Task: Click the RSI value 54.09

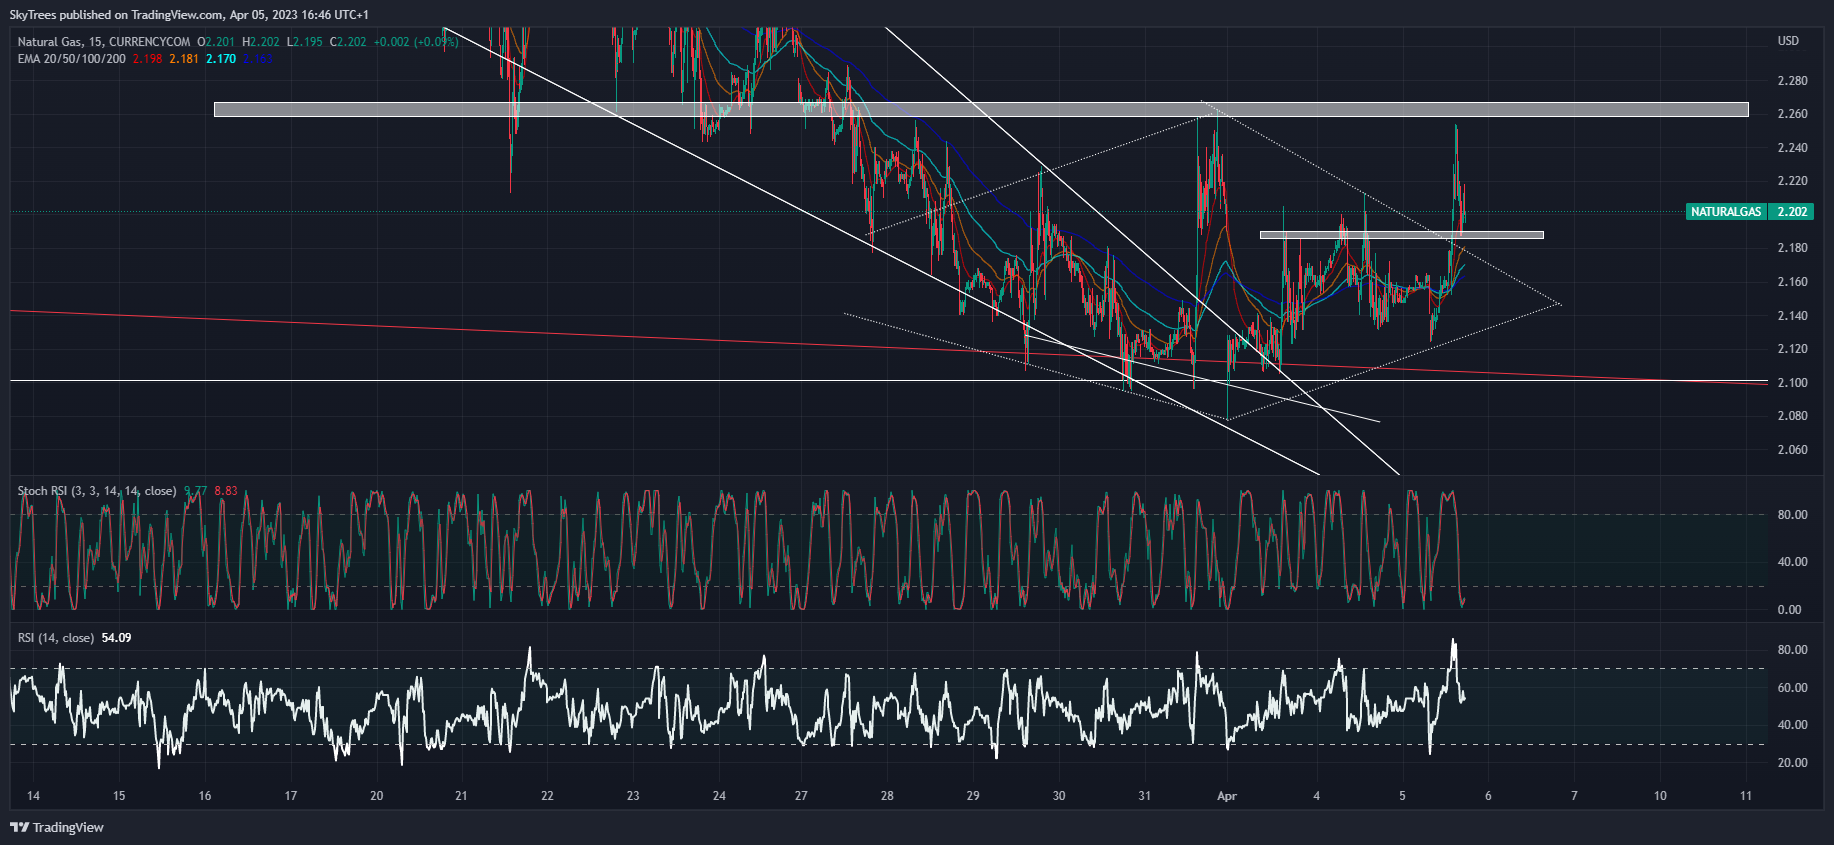Action: coord(116,638)
